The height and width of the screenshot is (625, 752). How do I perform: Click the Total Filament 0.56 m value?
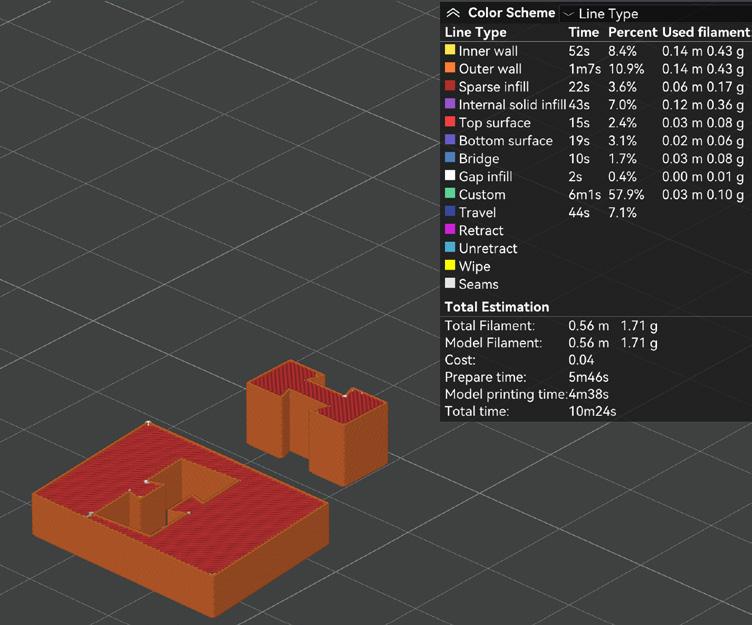(x=588, y=326)
